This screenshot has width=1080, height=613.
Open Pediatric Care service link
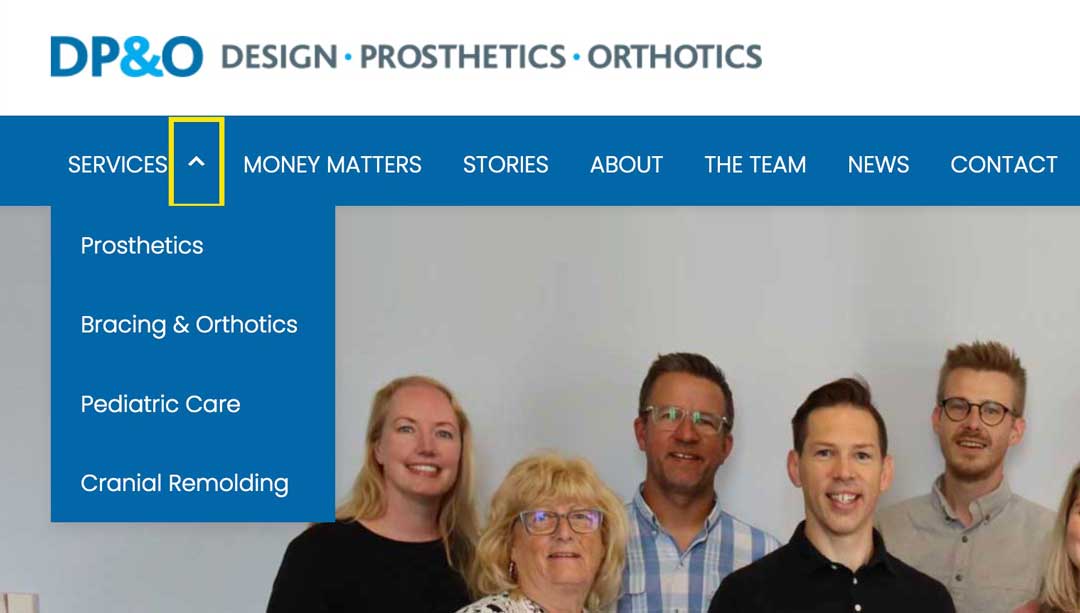[160, 404]
